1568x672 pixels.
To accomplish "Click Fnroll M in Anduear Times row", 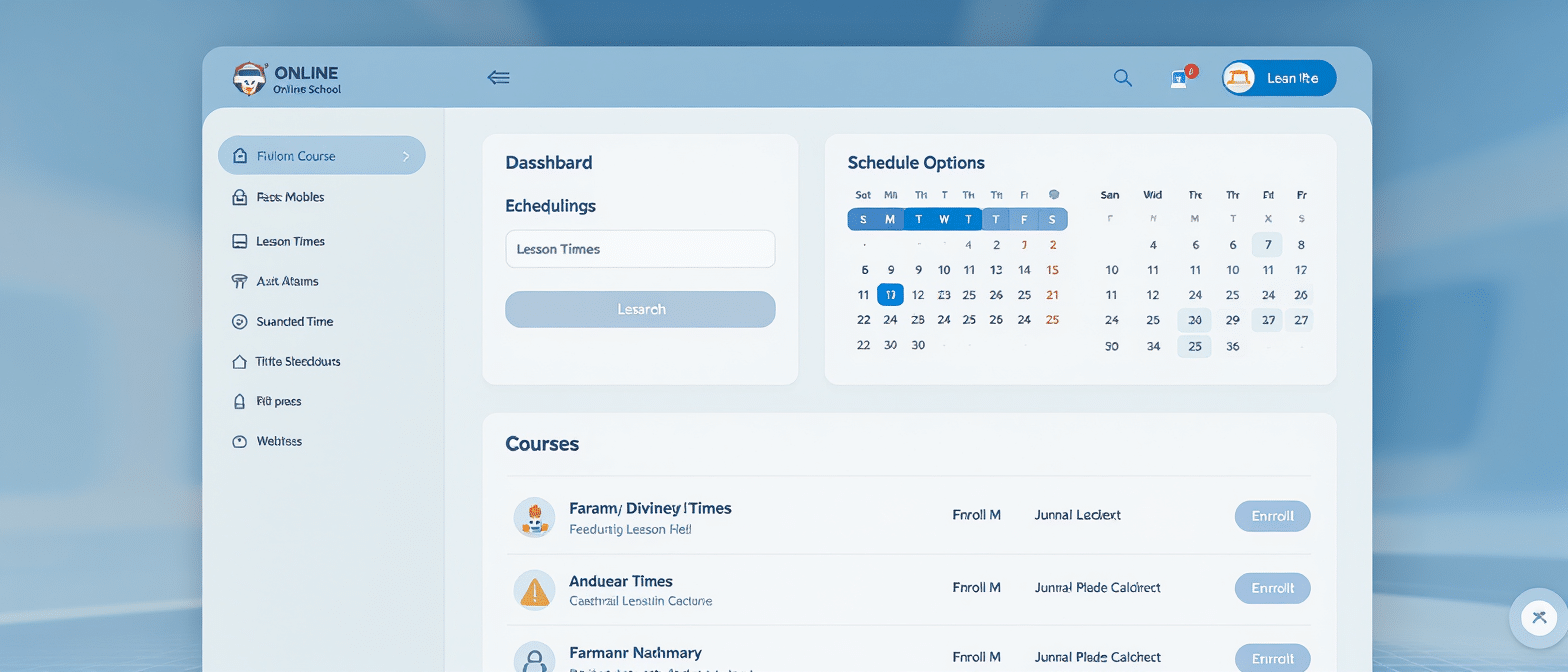I will 977,587.
